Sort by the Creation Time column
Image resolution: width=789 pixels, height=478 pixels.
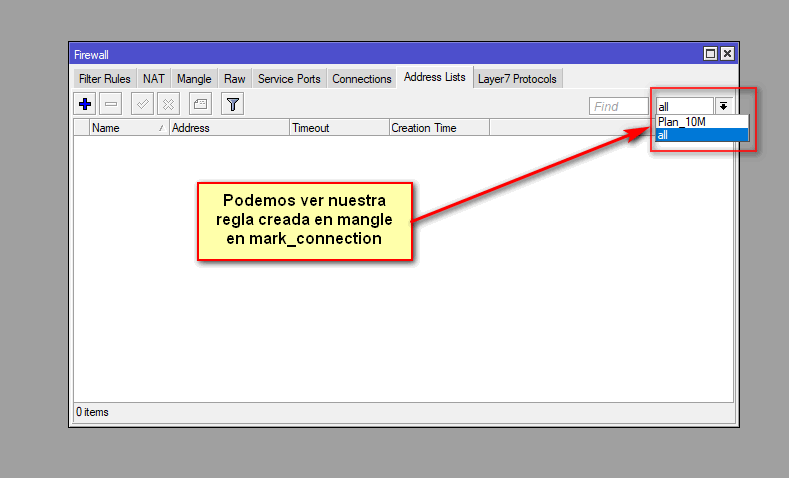[438, 128]
